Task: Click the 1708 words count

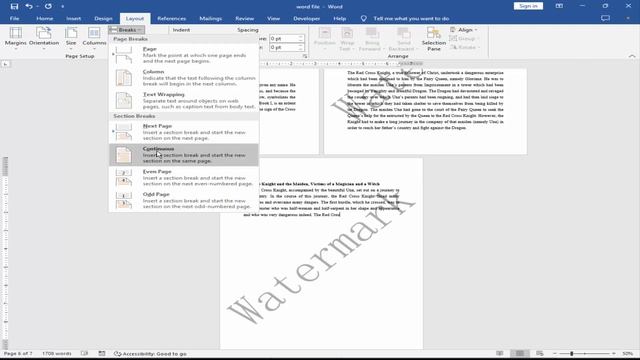Action: coord(57,353)
